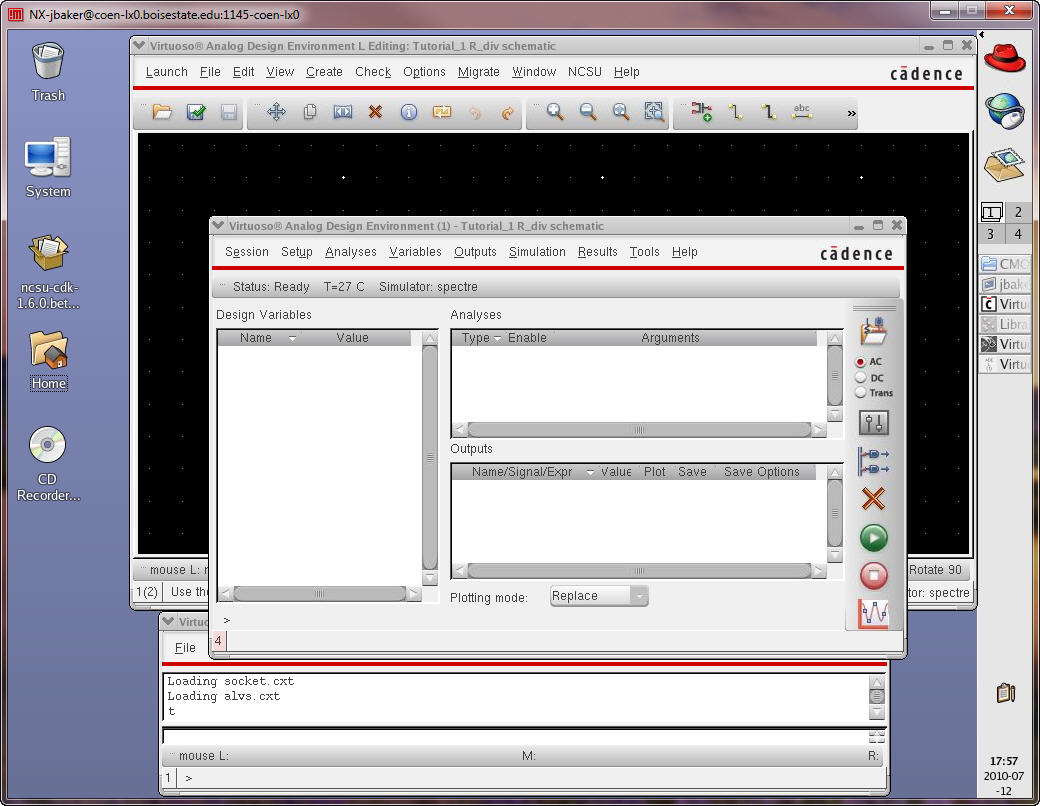Open the Migrate menu
This screenshot has width=1040, height=806.
click(479, 72)
